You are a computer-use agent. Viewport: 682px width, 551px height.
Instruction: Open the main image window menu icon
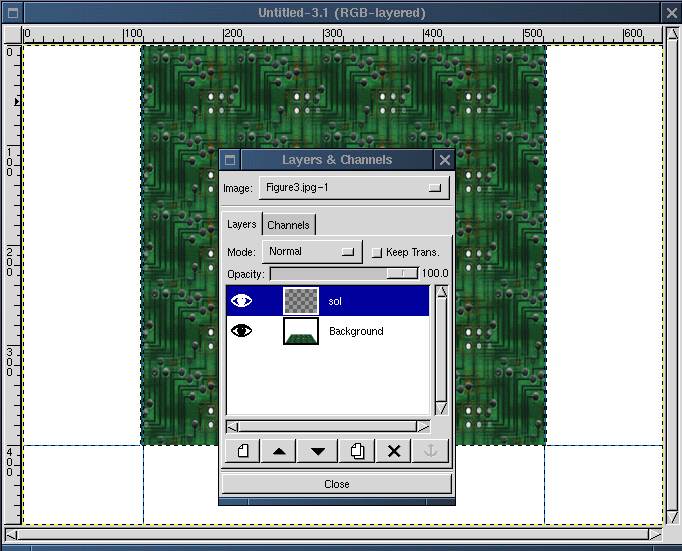[11, 12]
